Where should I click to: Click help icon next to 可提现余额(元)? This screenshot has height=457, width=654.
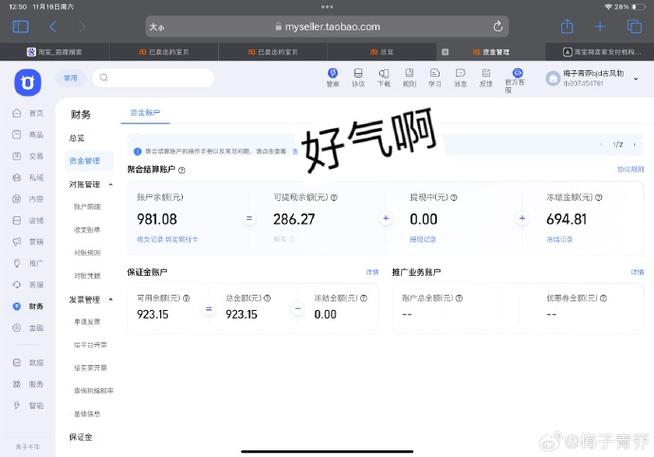(334, 197)
